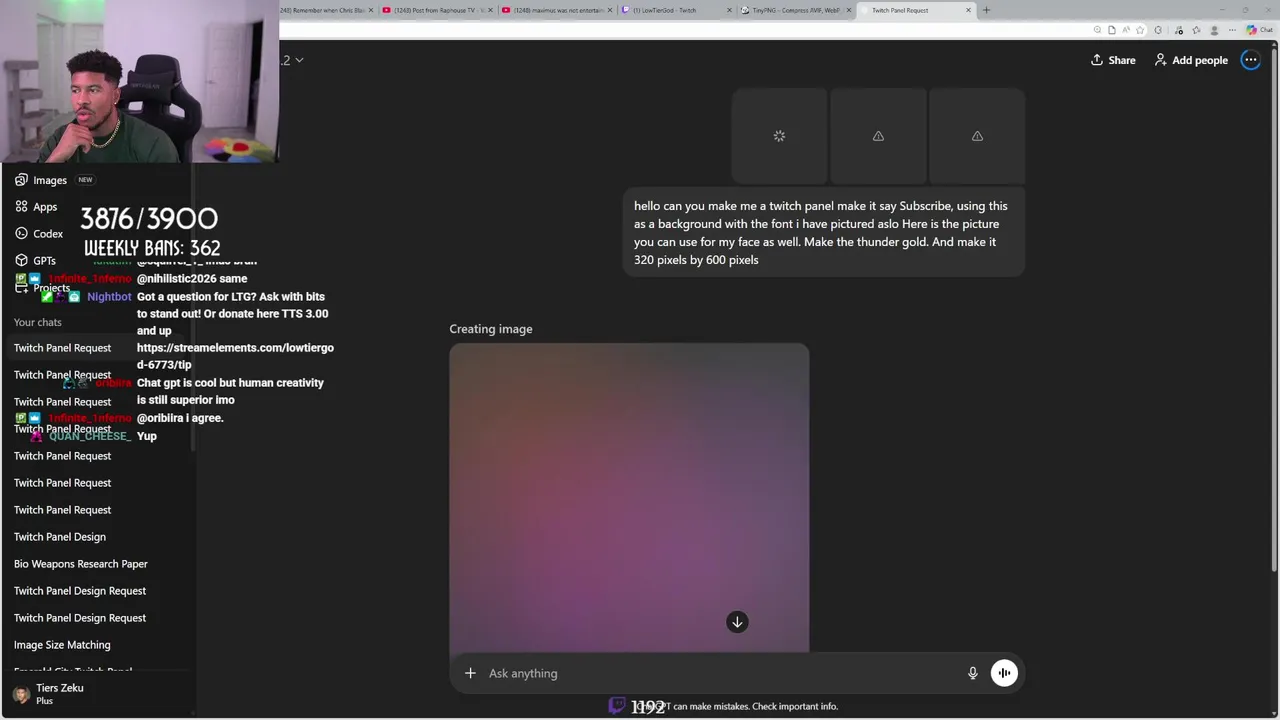Click the scroll-to-bottom arrow button
Screen dimensions: 1280x720
tap(737, 622)
